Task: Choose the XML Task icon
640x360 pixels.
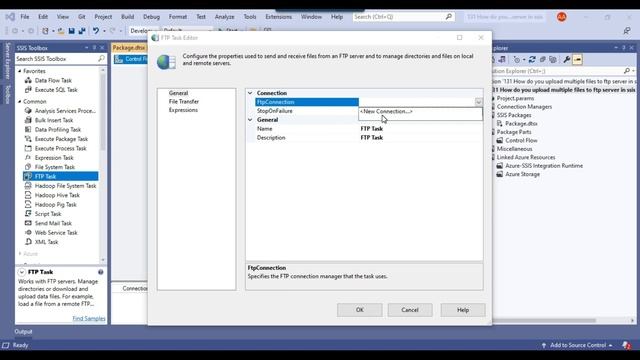Action: point(28,242)
